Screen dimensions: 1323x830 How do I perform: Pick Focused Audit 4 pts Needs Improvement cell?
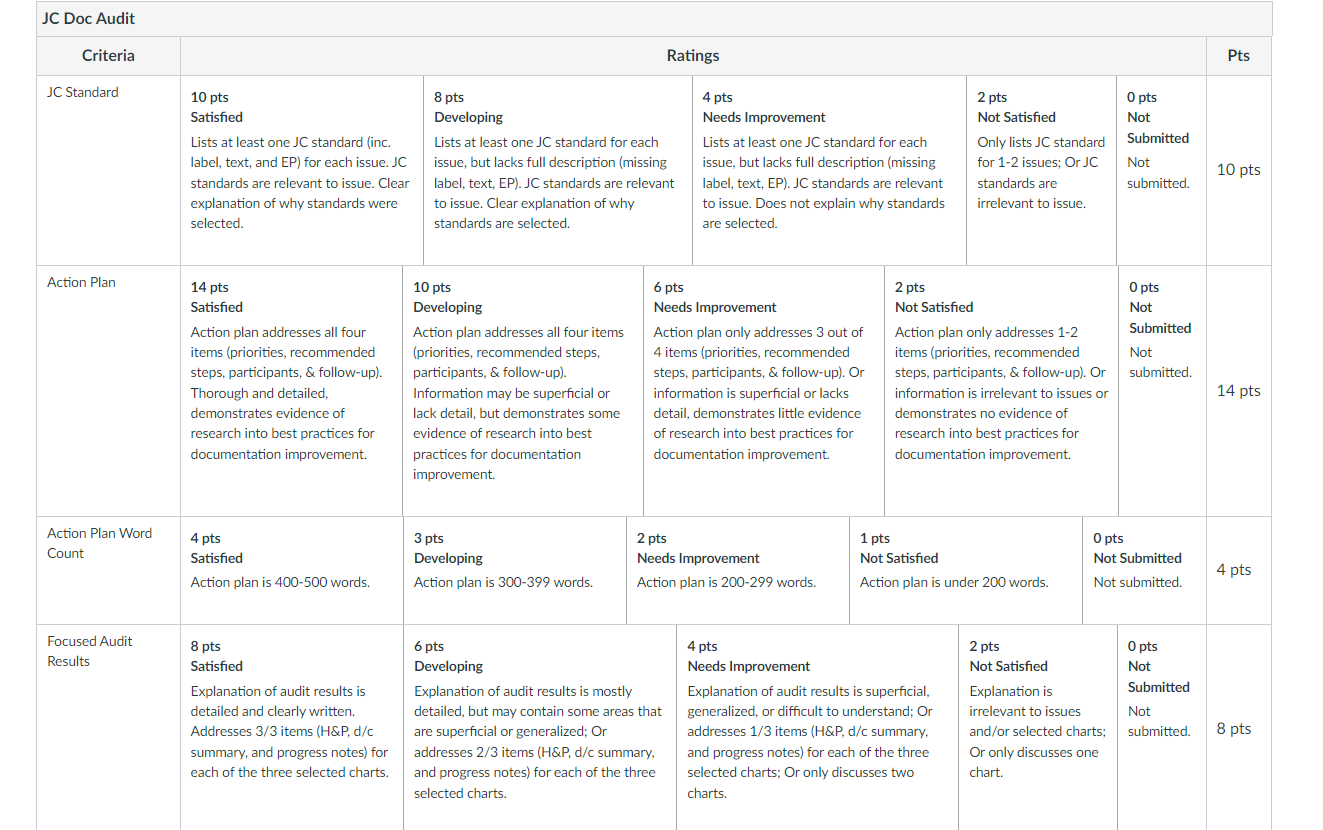(818, 727)
